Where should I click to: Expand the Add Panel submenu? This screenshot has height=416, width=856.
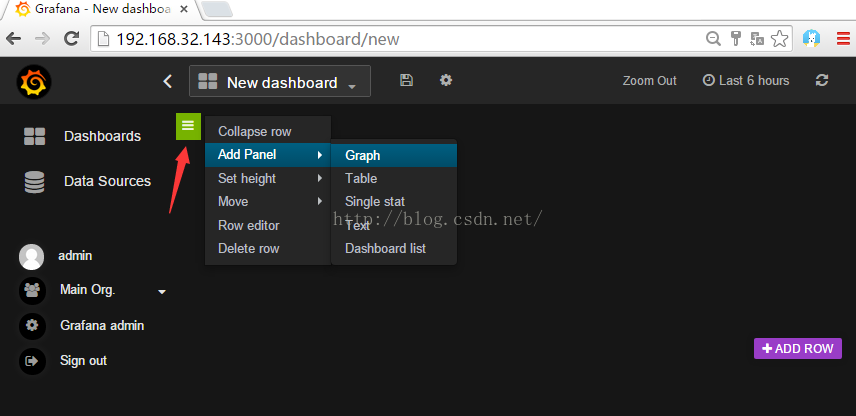click(x=268, y=154)
